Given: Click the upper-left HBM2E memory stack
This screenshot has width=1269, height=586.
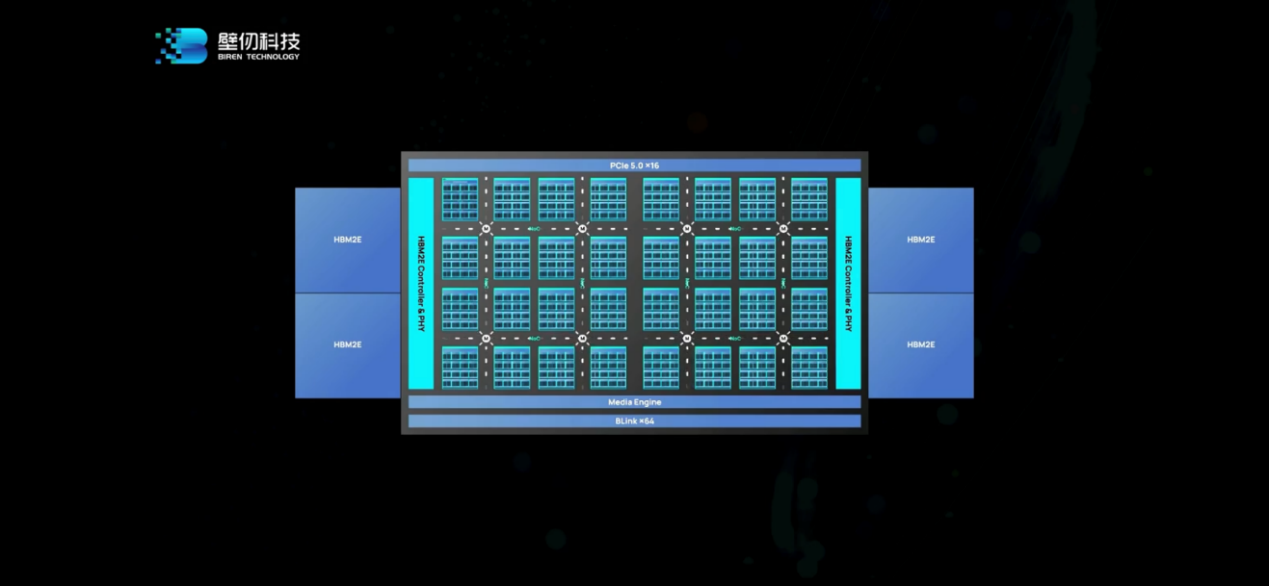Looking at the screenshot, I should pyautogui.click(x=347, y=240).
